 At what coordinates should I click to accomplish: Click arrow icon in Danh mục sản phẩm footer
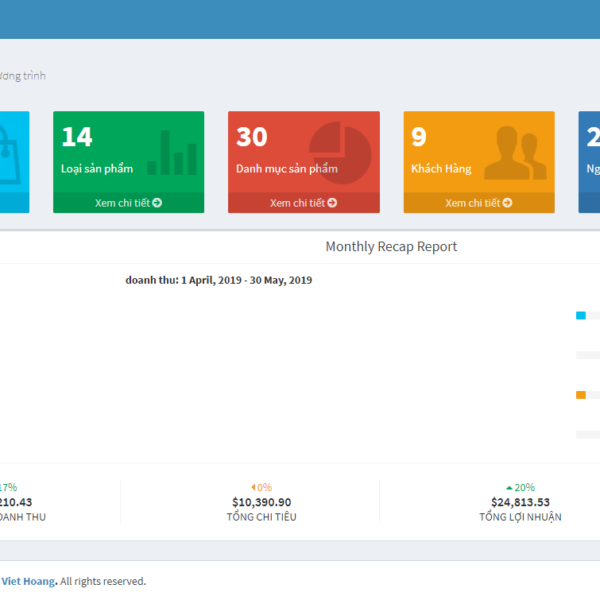(x=332, y=203)
